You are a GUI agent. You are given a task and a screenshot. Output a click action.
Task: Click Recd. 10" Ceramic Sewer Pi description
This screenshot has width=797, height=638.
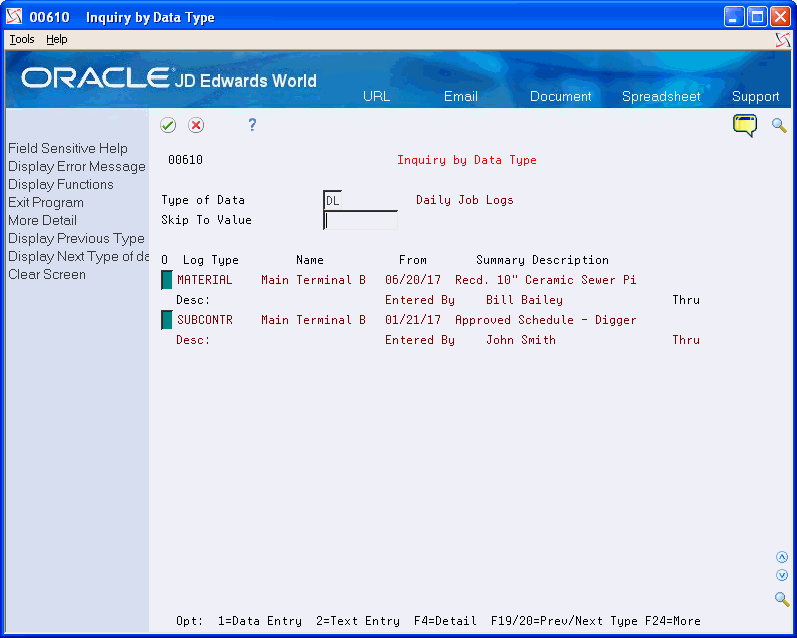point(545,280)
